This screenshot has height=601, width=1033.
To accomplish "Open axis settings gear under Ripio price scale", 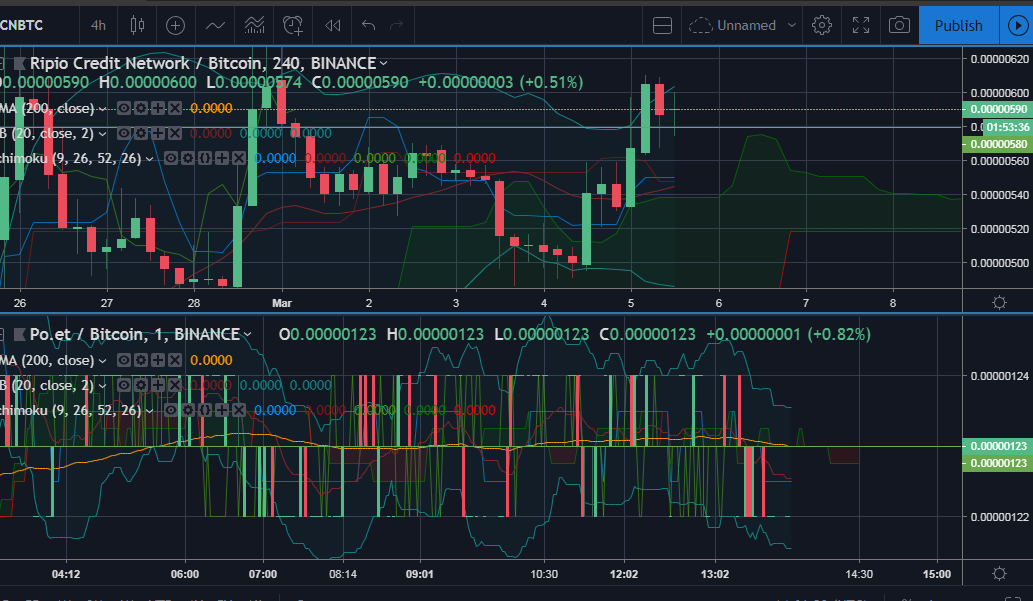I will tap(999, 302).
